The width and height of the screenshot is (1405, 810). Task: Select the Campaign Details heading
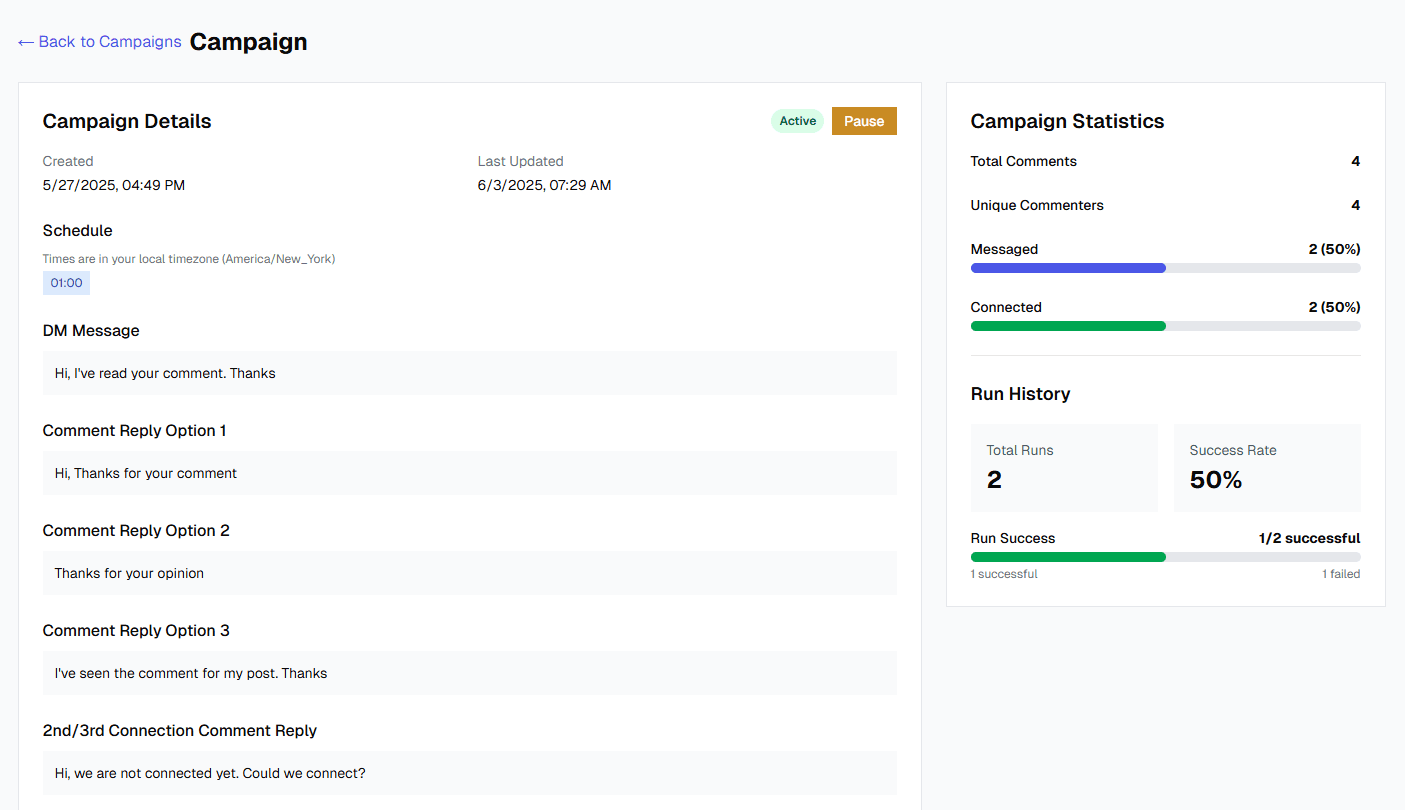coord(126,120)
